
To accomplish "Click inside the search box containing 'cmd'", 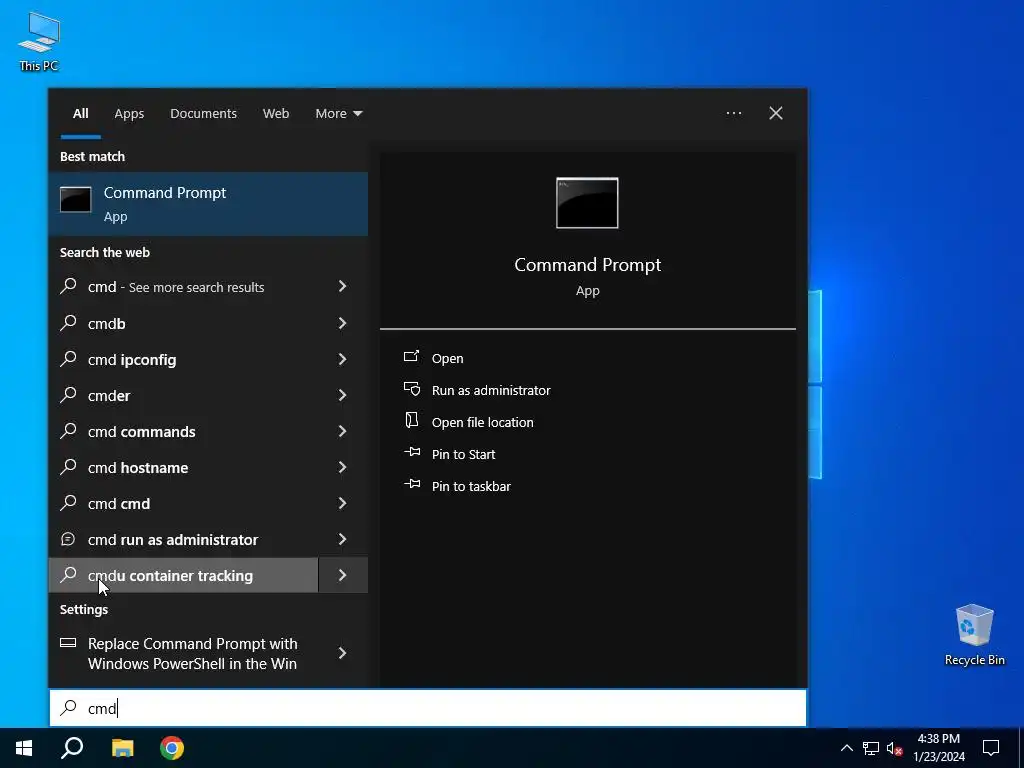I will point(428,708).
